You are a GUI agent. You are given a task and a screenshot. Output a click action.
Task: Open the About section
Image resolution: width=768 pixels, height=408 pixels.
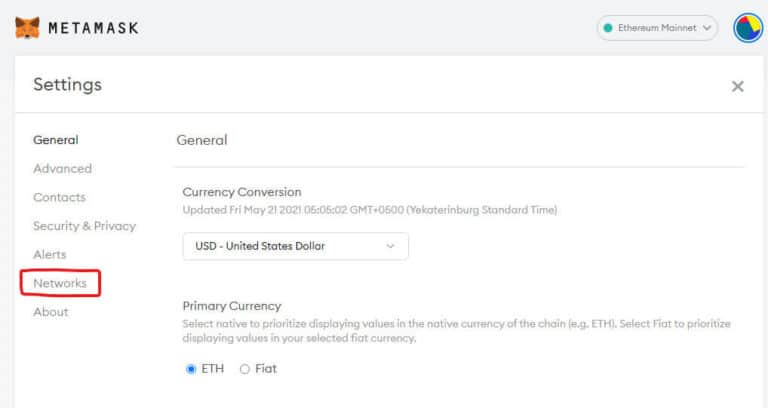(x=50, y=312)
